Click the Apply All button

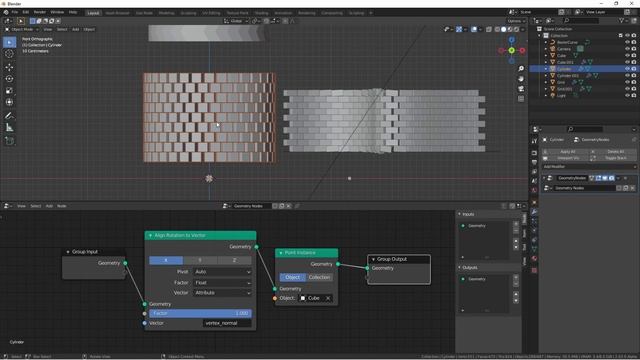point(565,151)
